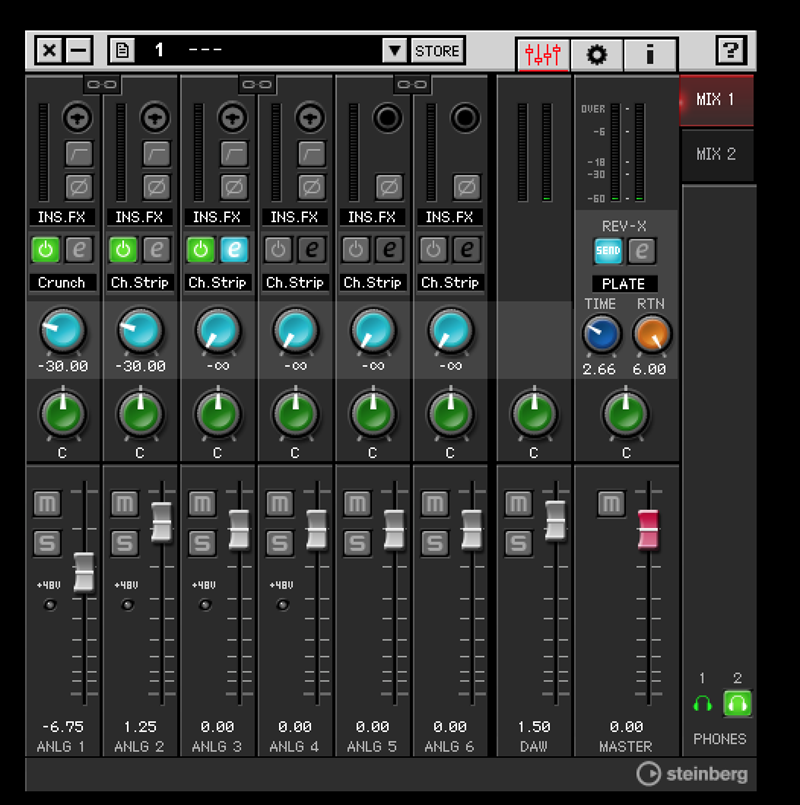The height and width of the screenshot is (805, 800).
Task: Mute the MASTER channel
Action: coord(611,503)
